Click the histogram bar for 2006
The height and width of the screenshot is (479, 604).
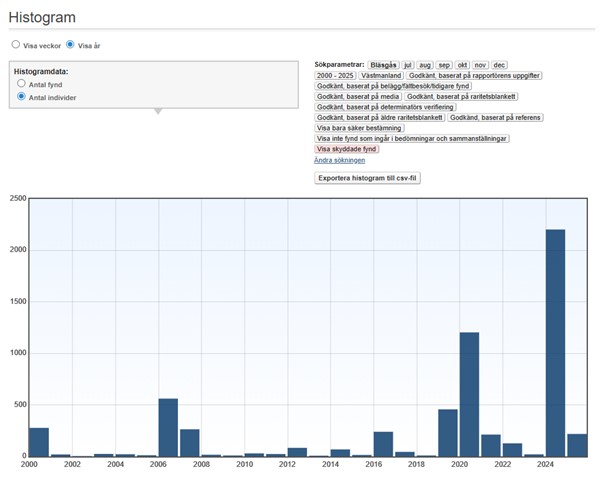pos(168,427)
